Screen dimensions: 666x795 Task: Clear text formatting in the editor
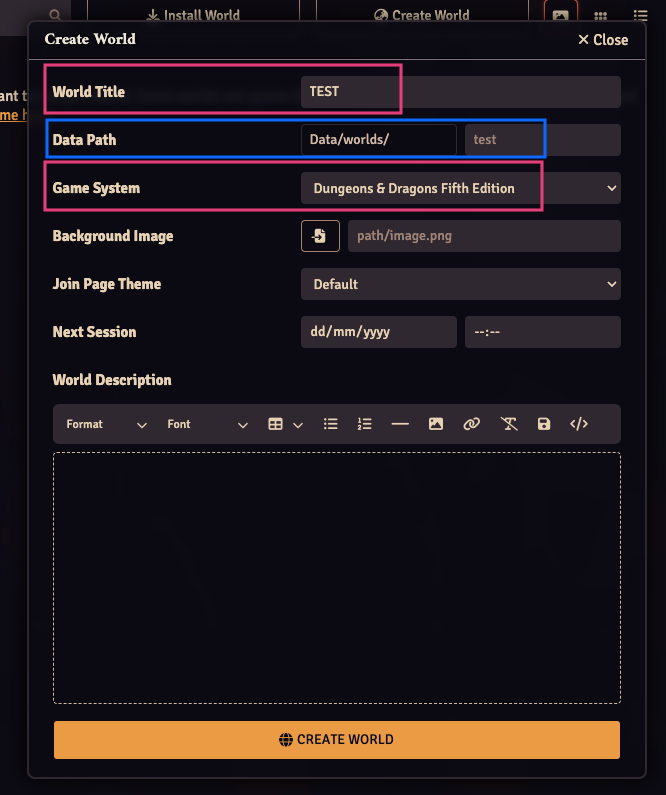pos(509,424)
